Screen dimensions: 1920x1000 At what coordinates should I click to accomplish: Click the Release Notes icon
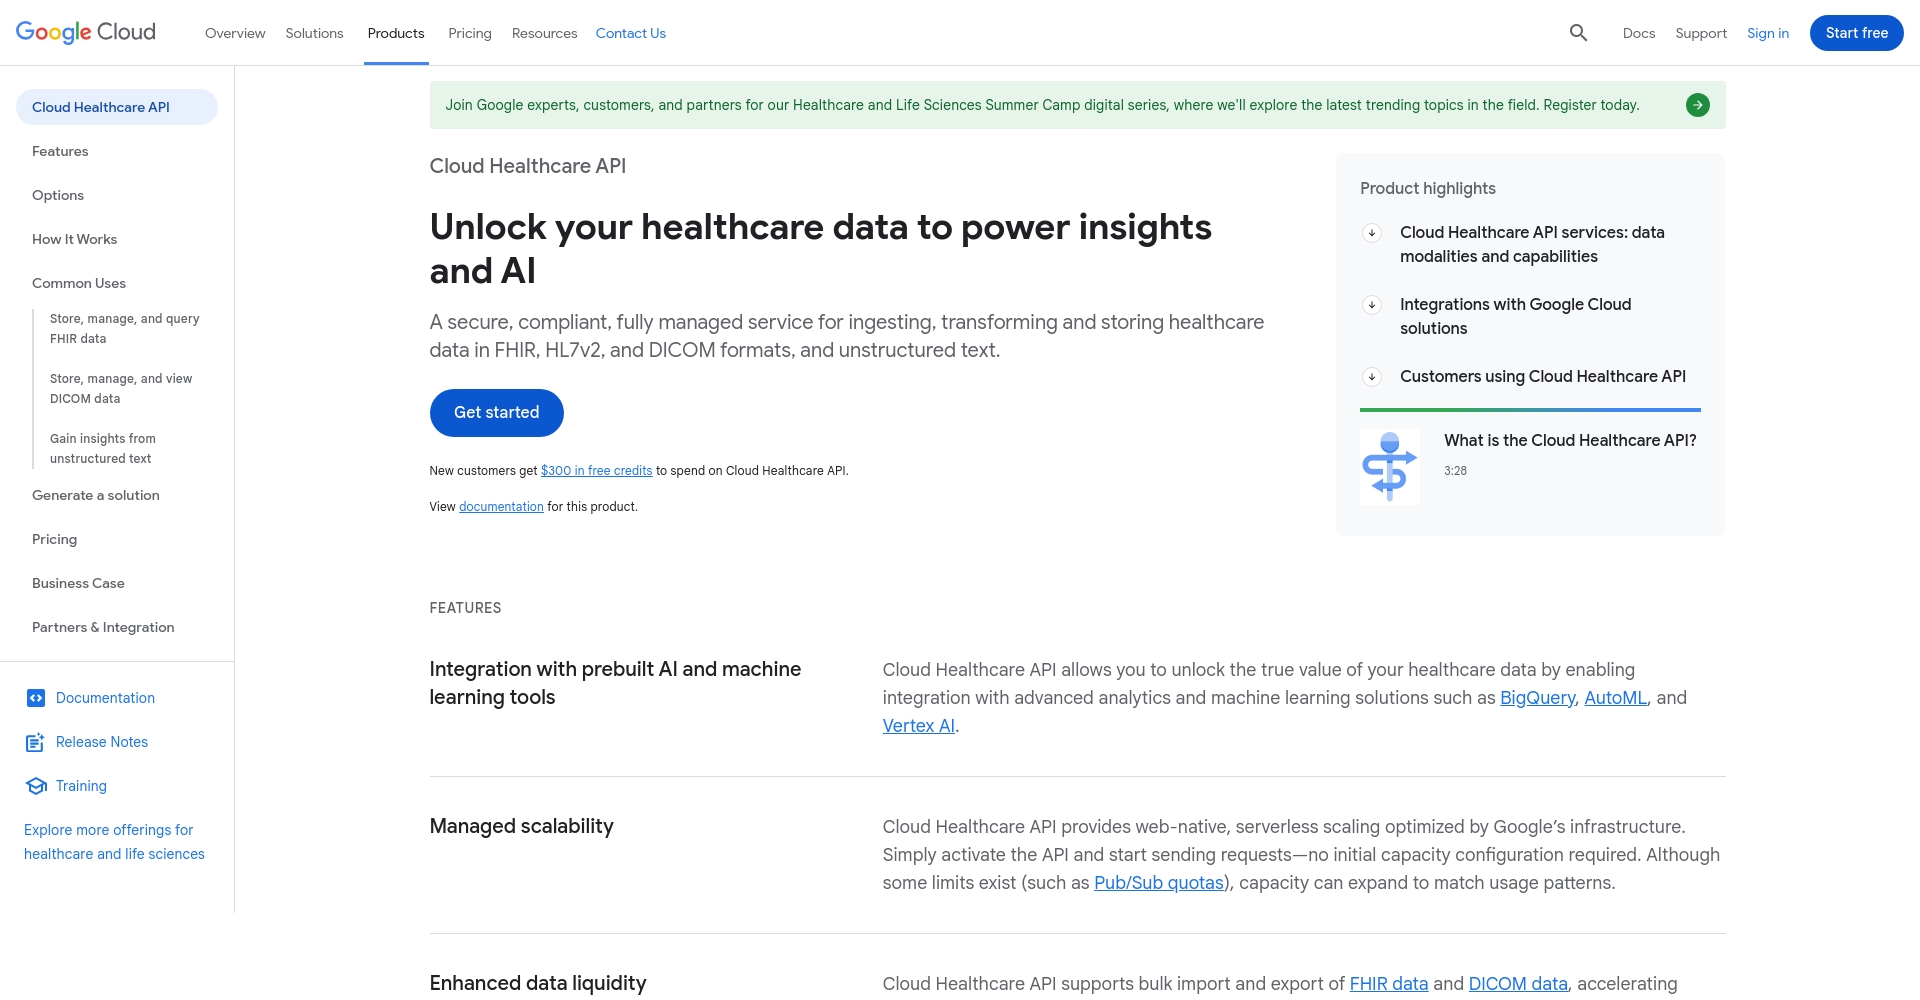click(35, 742)
